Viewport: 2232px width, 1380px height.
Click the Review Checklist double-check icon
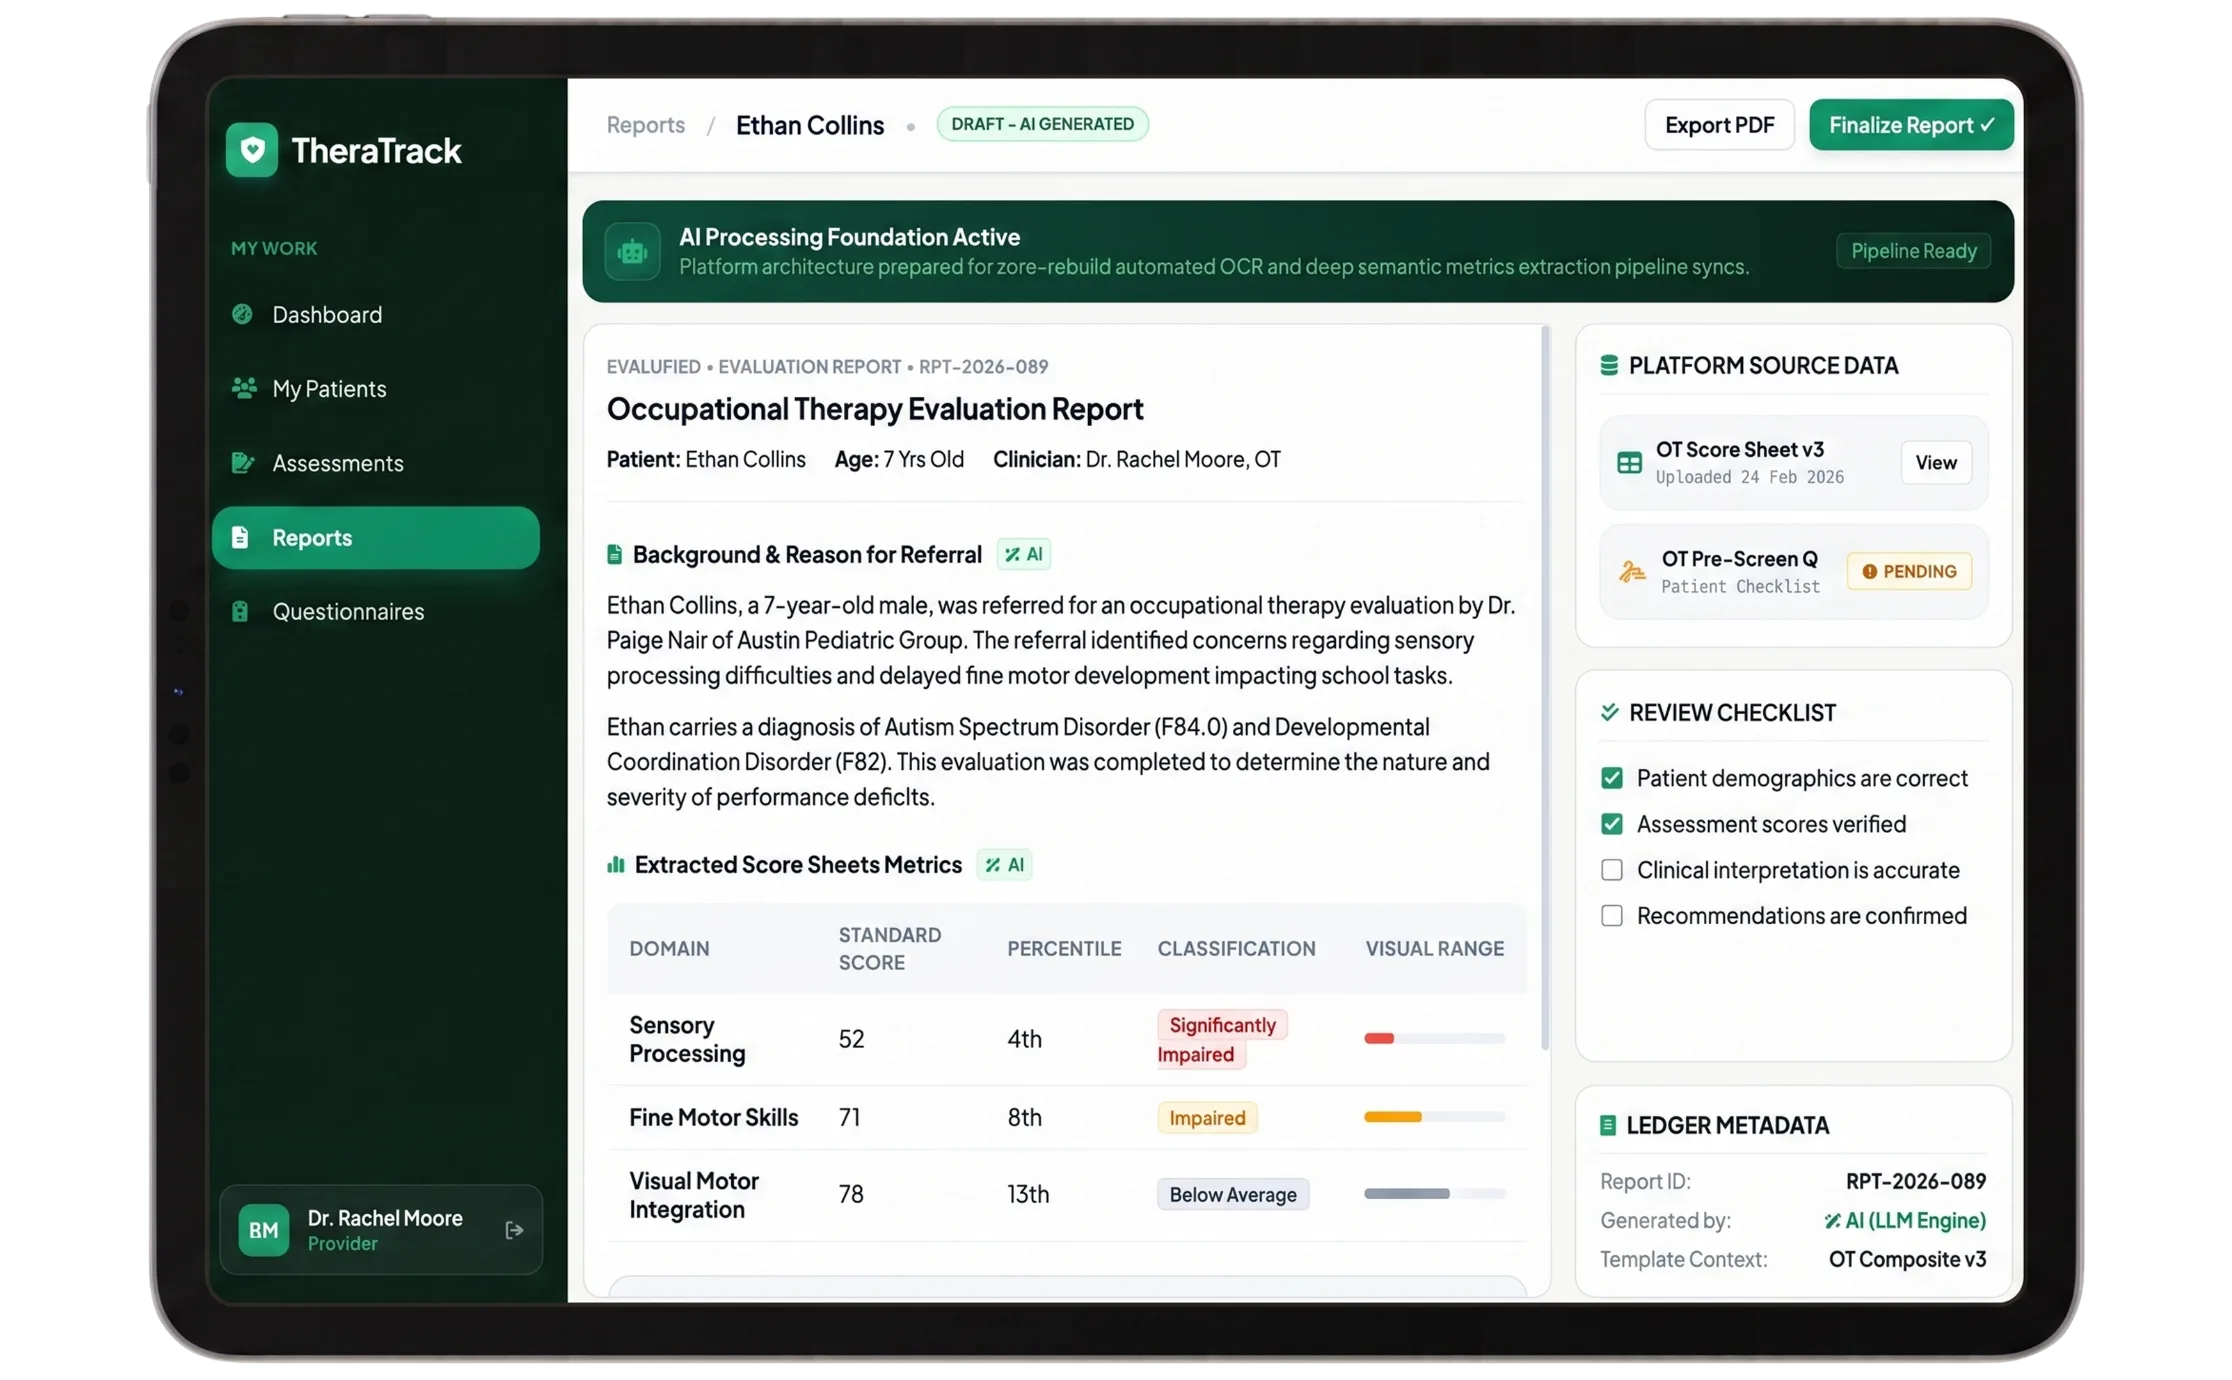pos(1609,712)
